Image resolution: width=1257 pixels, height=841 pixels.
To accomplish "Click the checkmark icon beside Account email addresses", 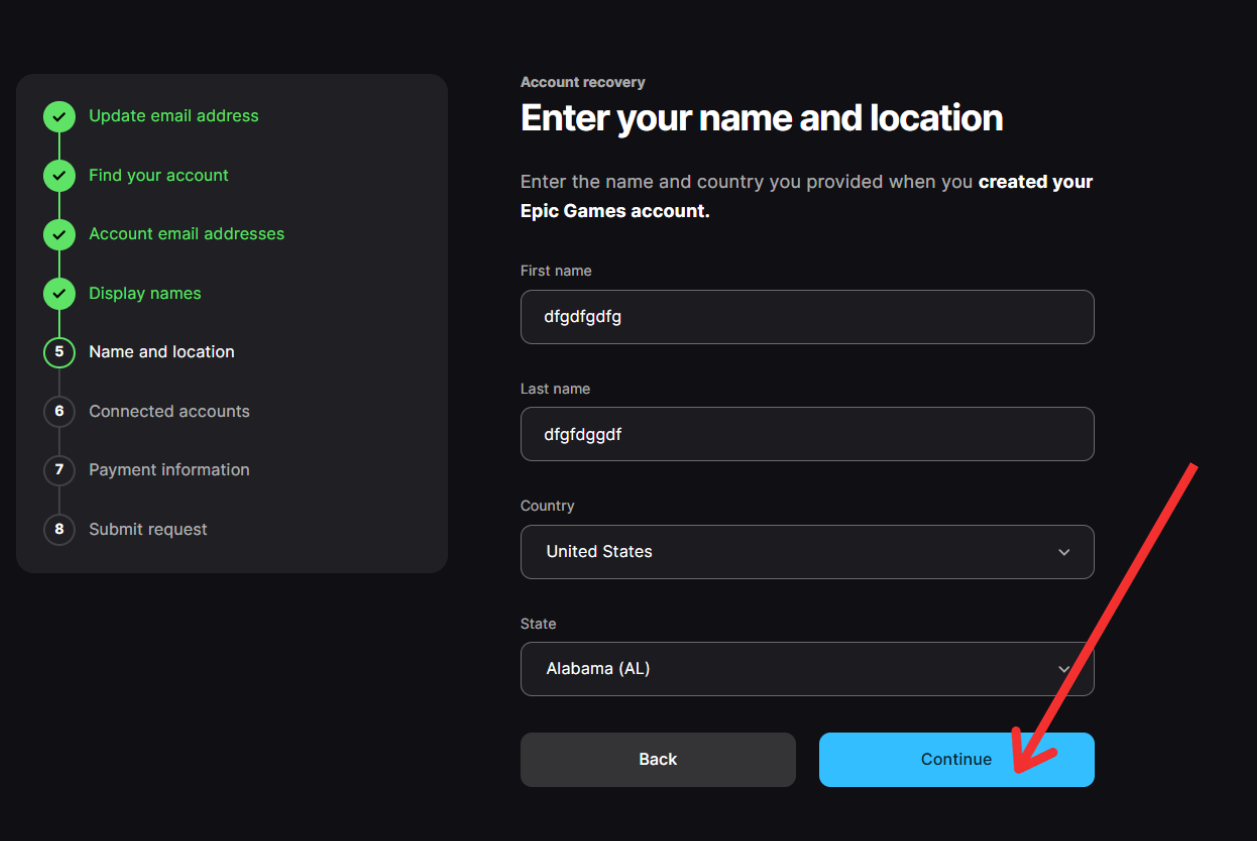I will (59, 235).
